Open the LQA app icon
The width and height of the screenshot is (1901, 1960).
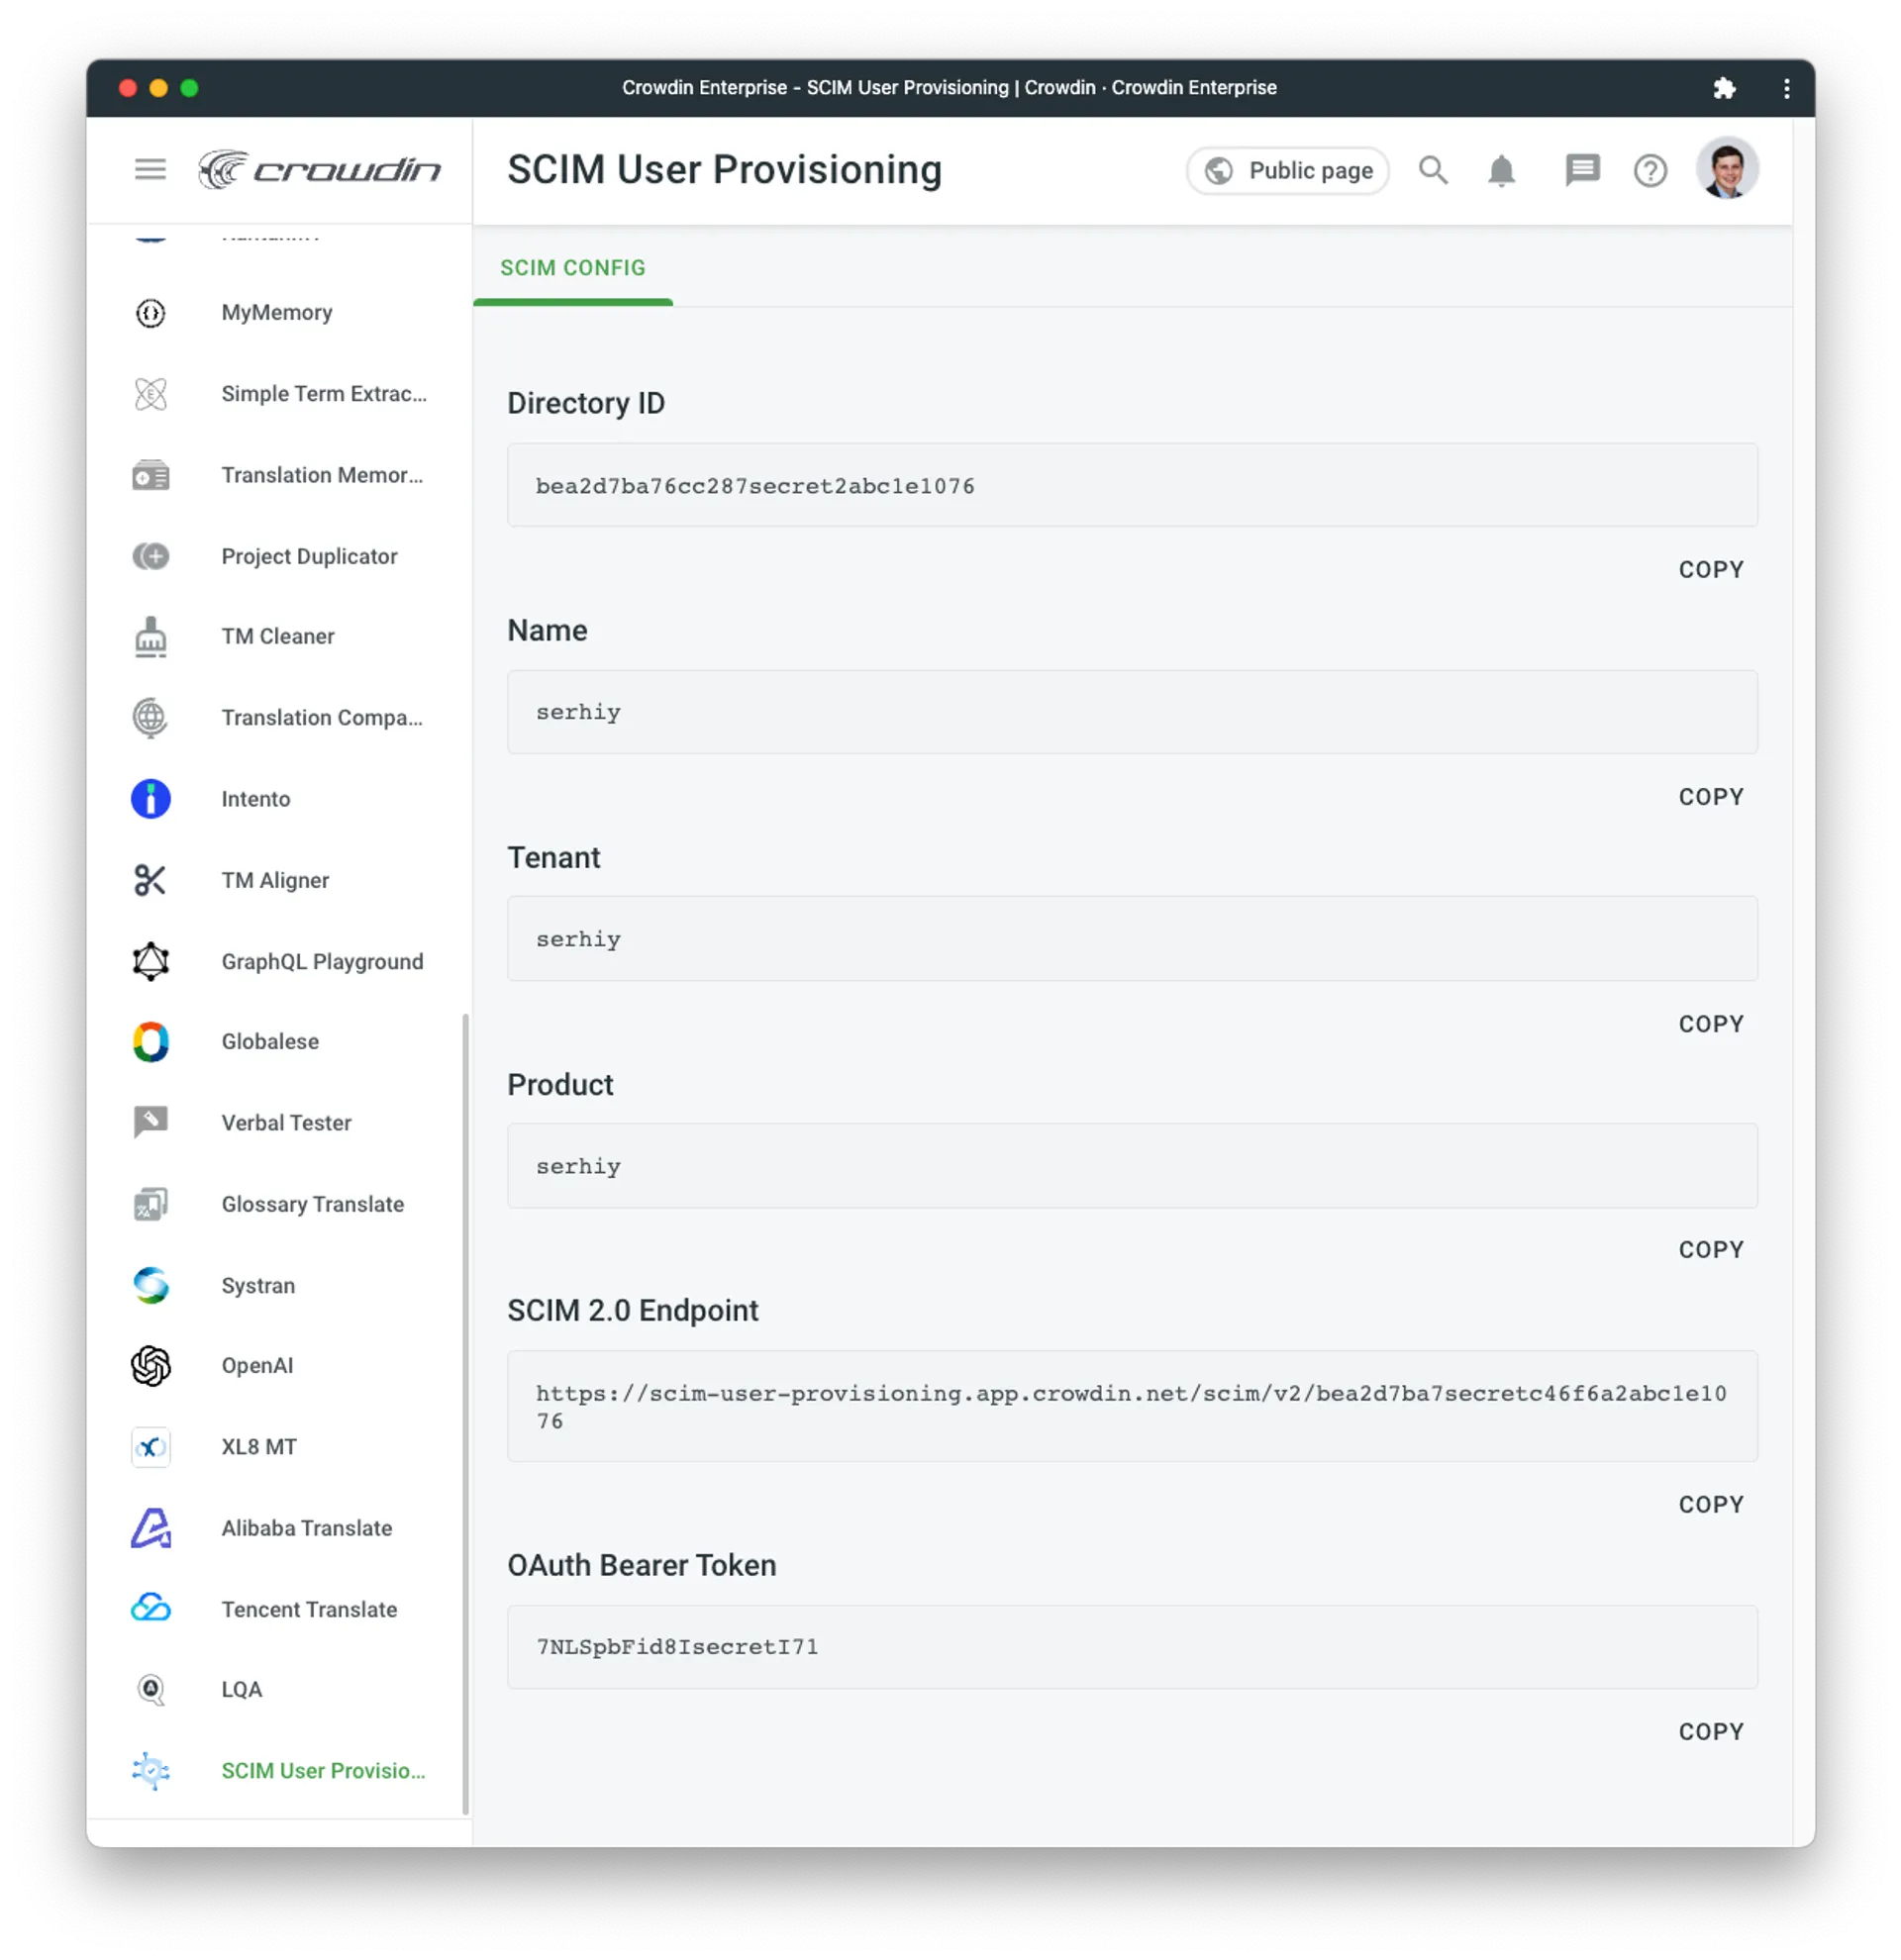(x=150, y=1690)
